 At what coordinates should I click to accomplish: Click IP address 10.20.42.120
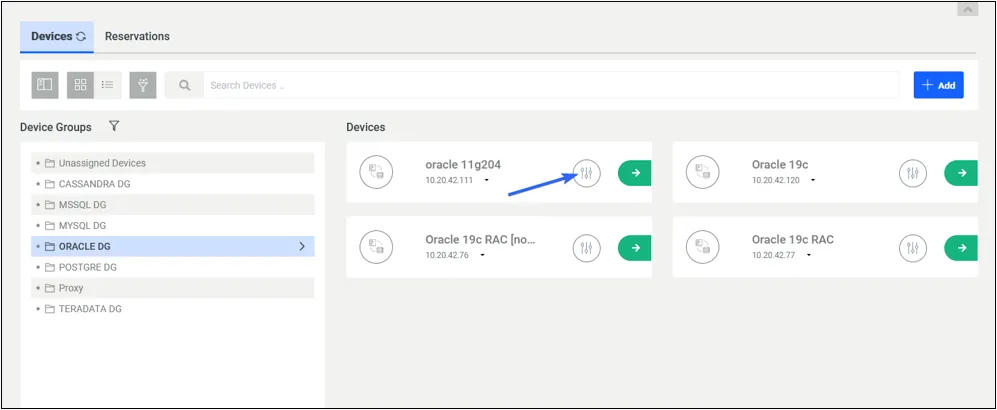(x=776, y=181)
